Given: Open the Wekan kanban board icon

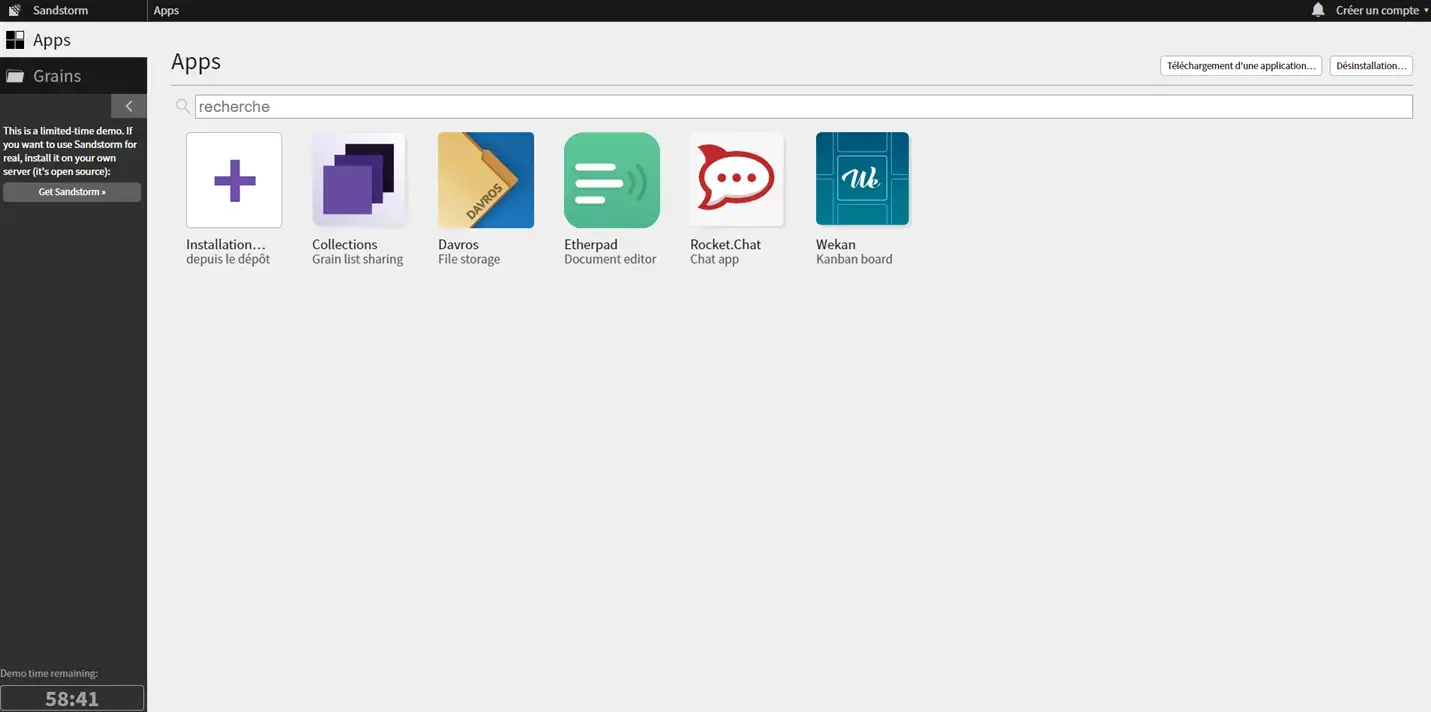Looking at the screenshot, I should tap(863, 180).
